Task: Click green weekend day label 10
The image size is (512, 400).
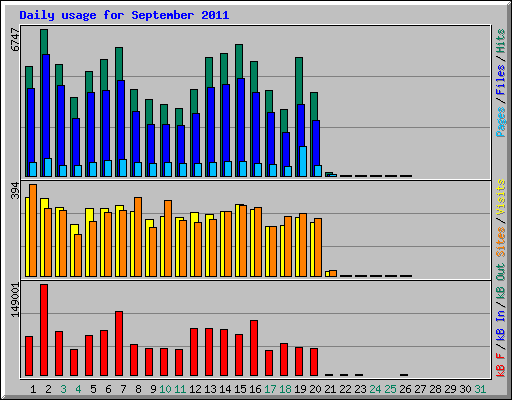Action: [x=165, y=389]
